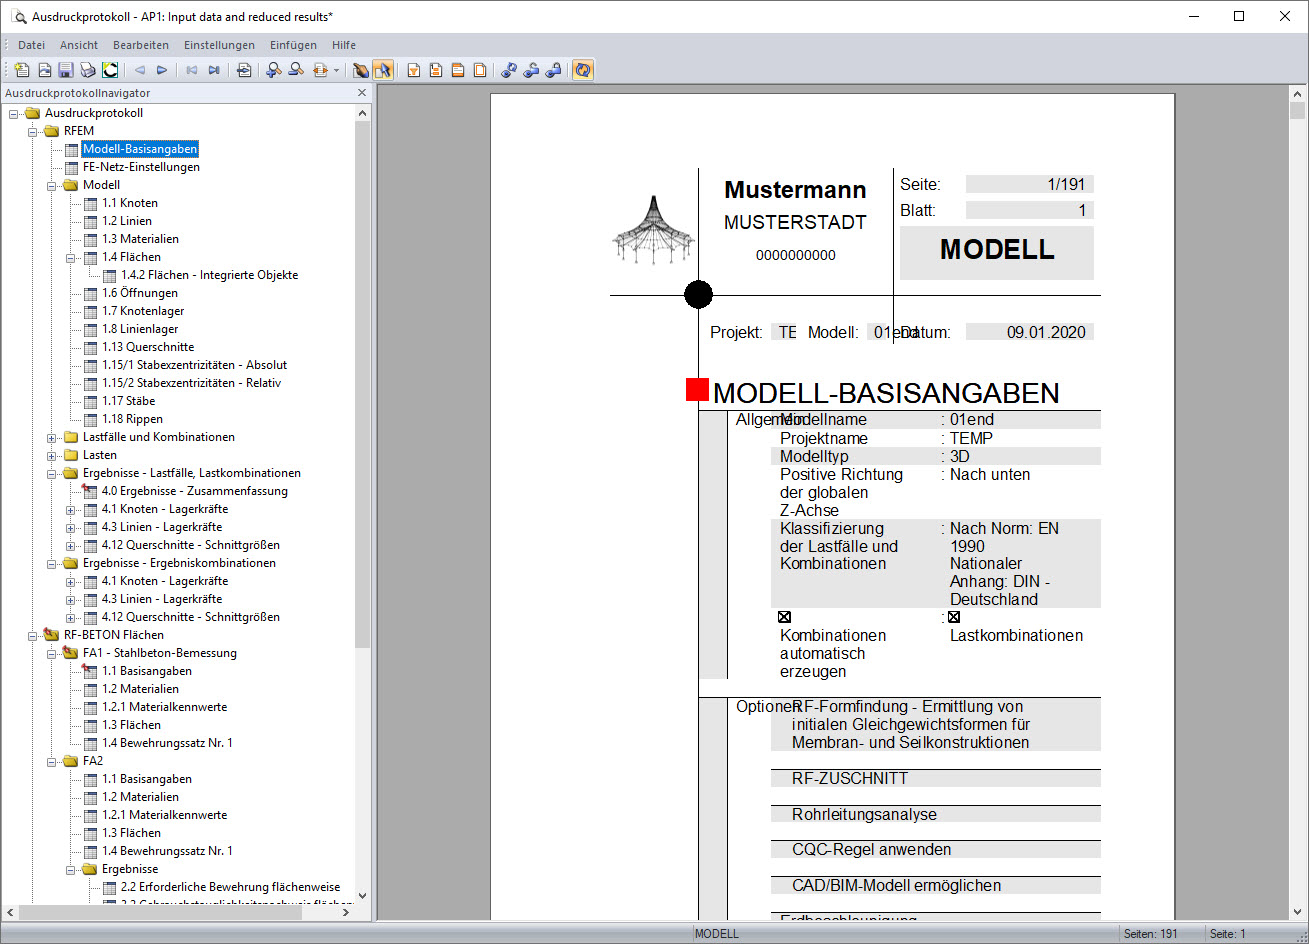Zoom out of the report page
Viewport: 1309px width, 944px height.
[296, 69]
